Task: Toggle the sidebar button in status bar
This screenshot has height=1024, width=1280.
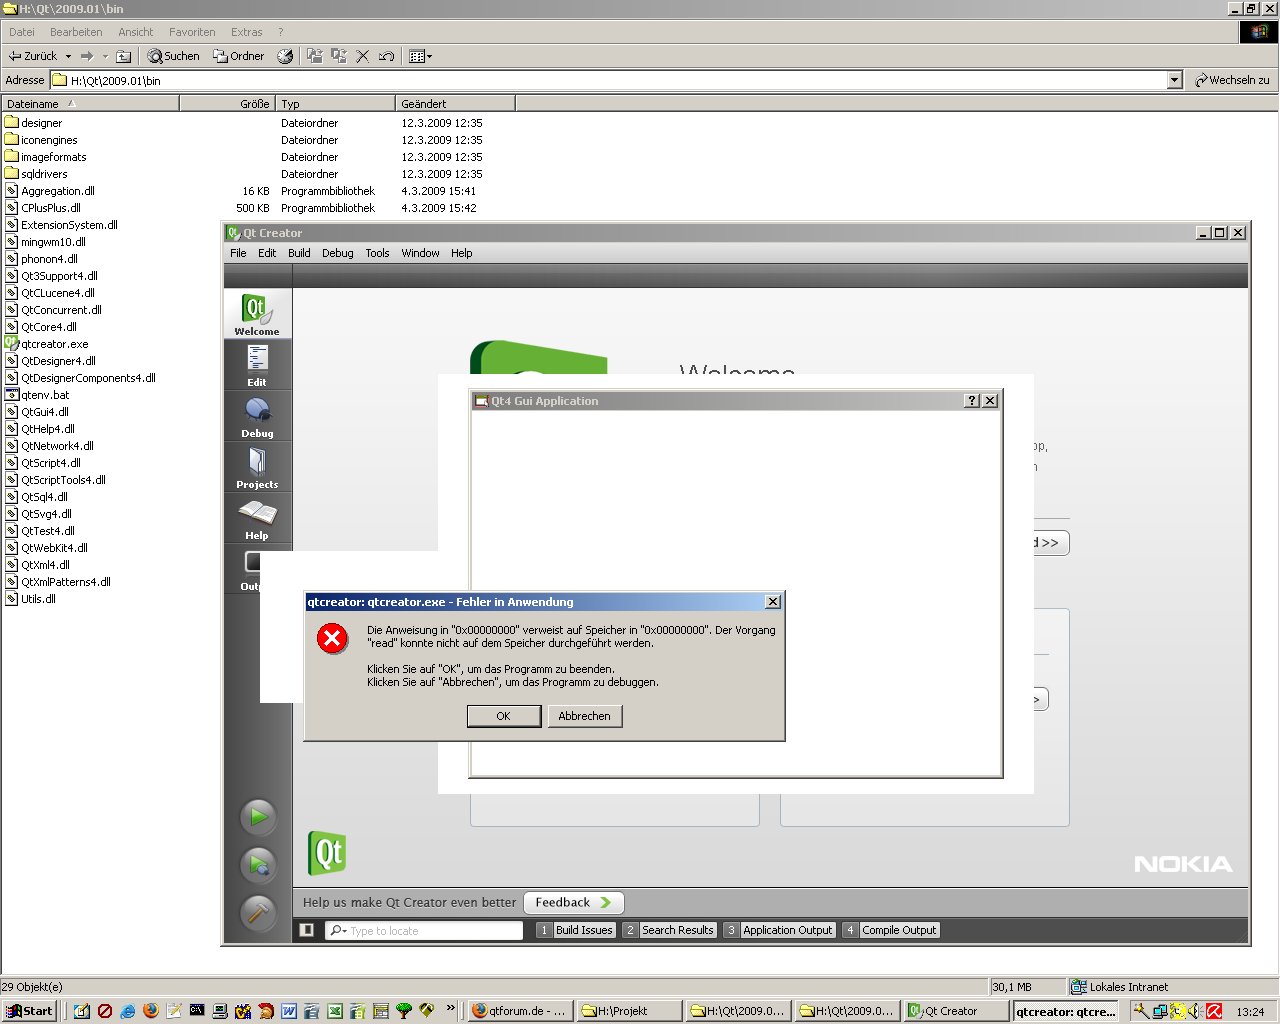Action: point(307,930)
